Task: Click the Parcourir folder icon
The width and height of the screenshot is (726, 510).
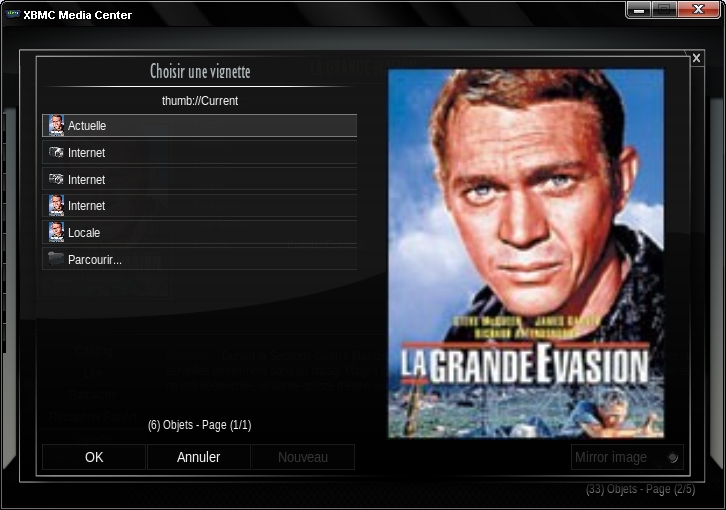Action: pos(56,258)
